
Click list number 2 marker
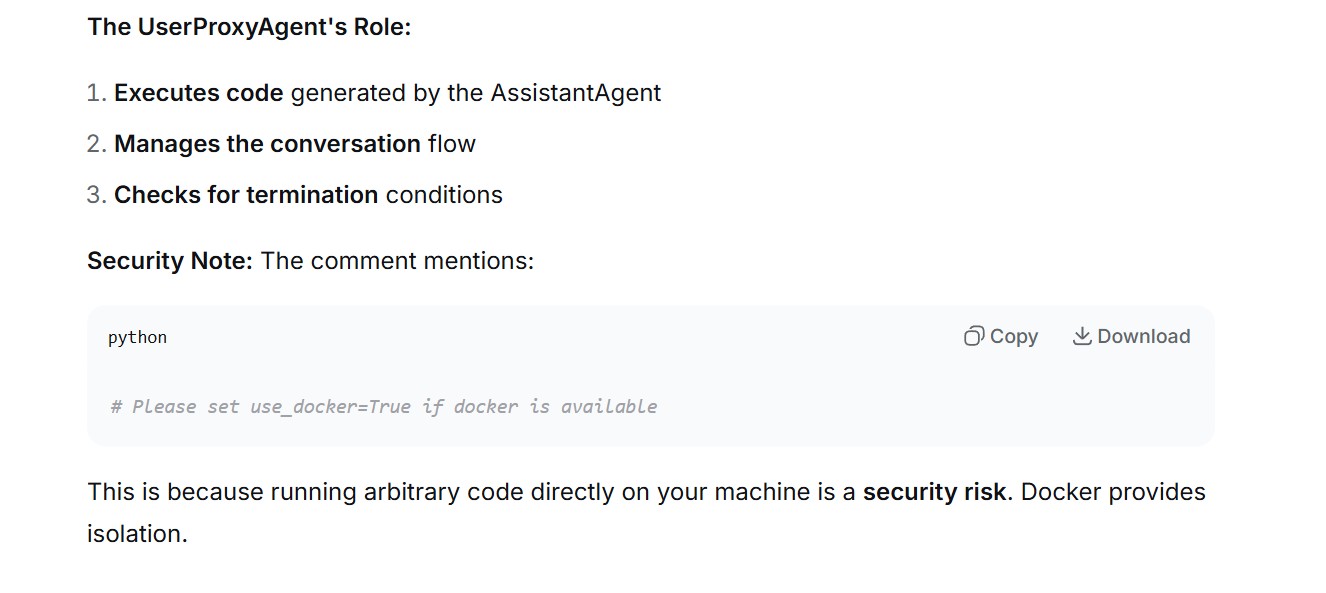(96, 144)
